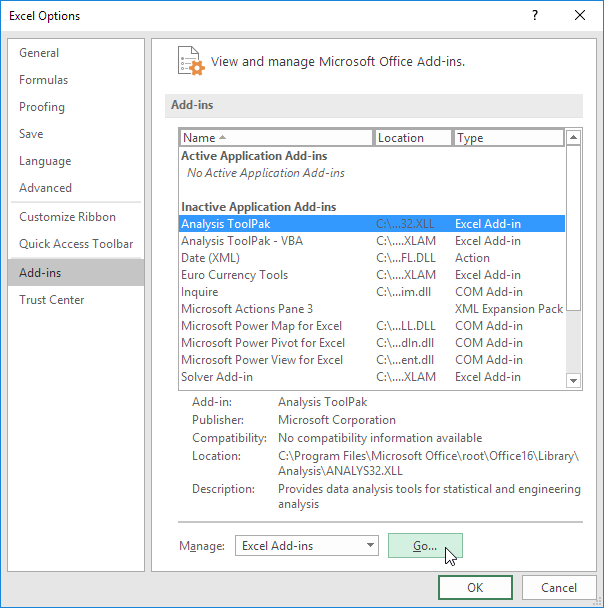
Task: Open the Language options category
Action: 76,161
